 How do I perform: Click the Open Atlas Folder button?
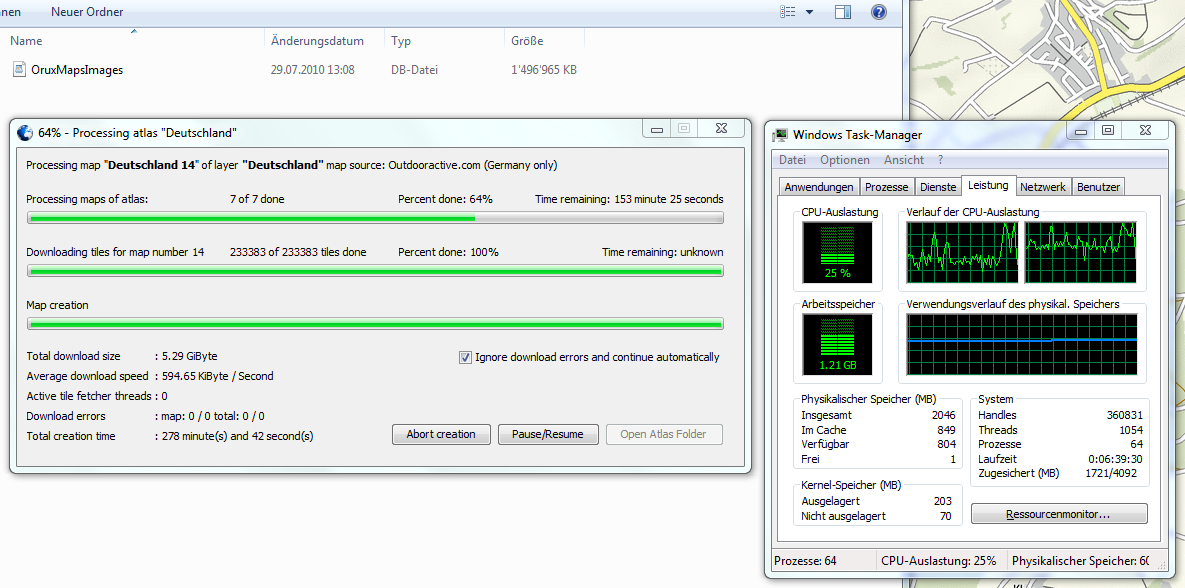(664, 435)
